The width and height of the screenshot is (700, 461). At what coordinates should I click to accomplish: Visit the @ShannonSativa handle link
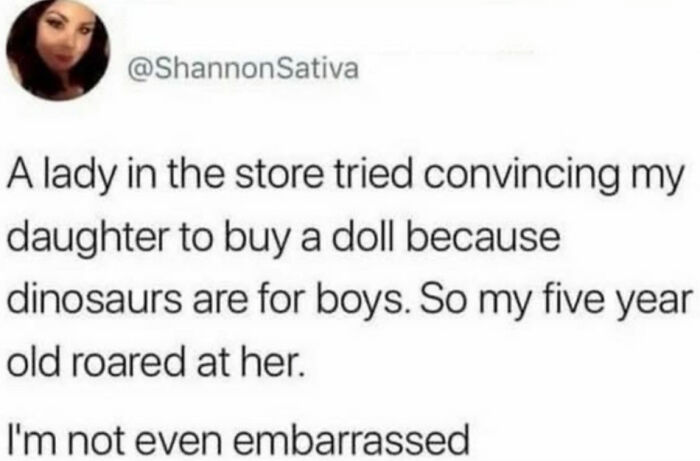coord(243,69)
